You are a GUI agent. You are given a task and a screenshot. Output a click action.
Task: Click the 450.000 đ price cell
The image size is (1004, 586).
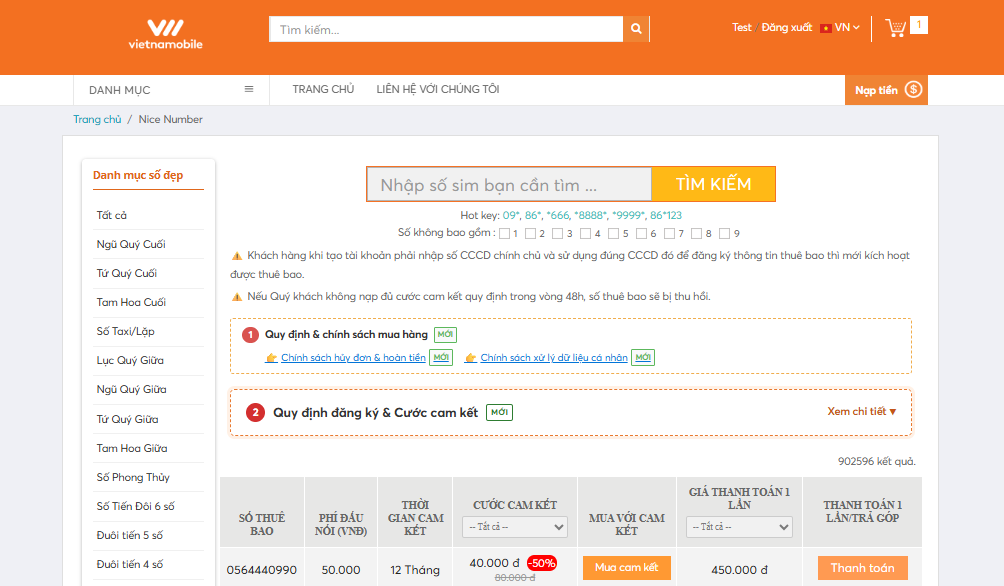pyautogui.click(x=739, y=569)
